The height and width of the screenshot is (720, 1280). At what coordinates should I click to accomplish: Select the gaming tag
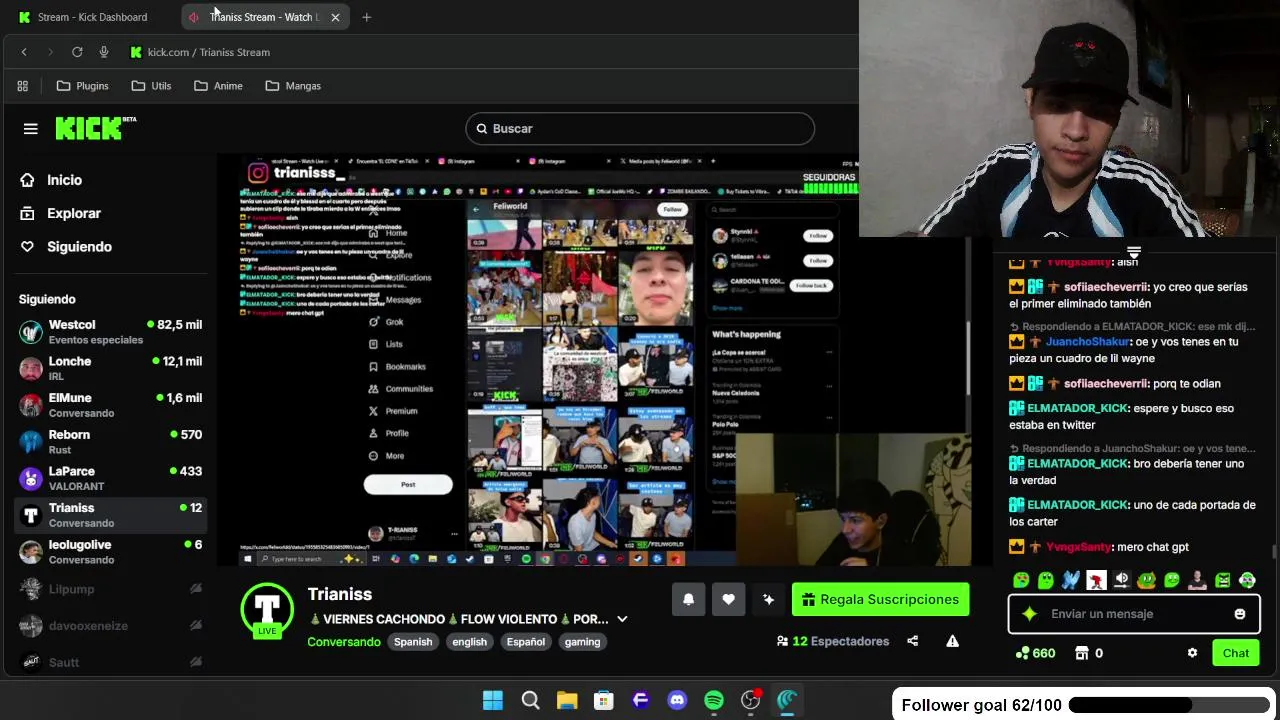click(x=582, y=642)
